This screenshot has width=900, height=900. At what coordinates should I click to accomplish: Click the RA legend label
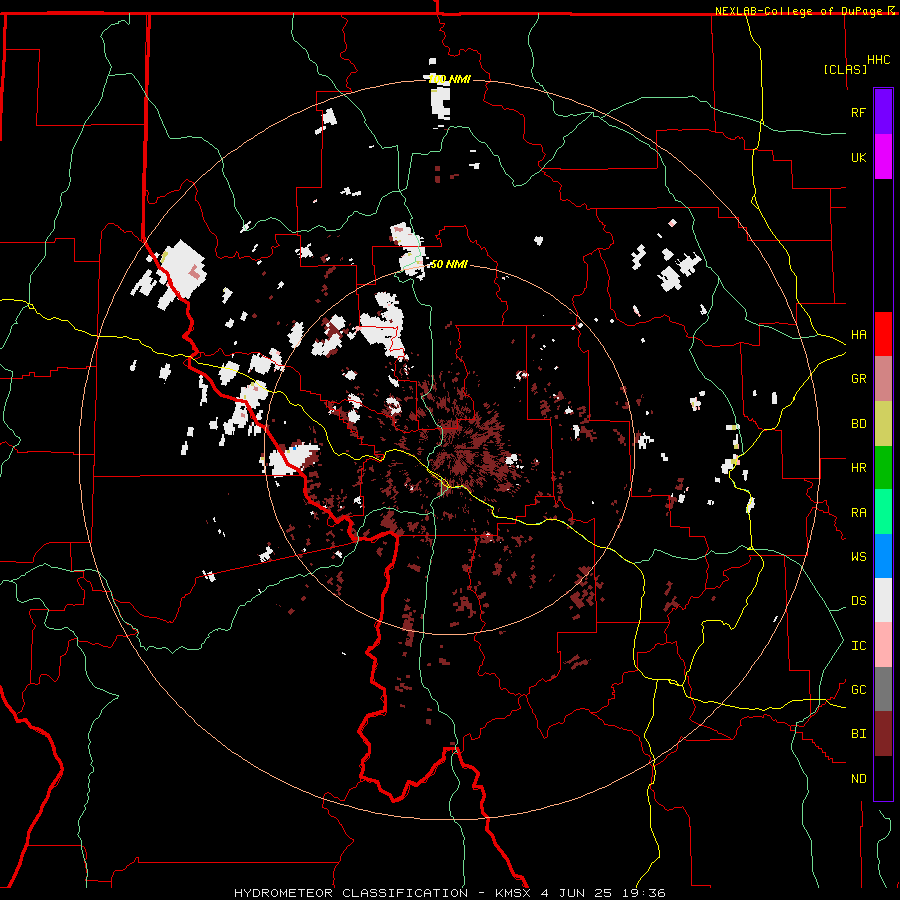858,512
